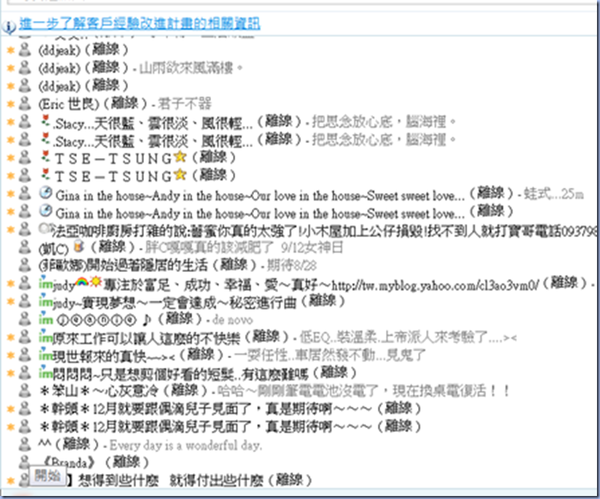The image size is (600, 499).
Task: Select contact ＊笨山＊～心灰意冷
Action: pyautogui.click(x=124, y=391)
